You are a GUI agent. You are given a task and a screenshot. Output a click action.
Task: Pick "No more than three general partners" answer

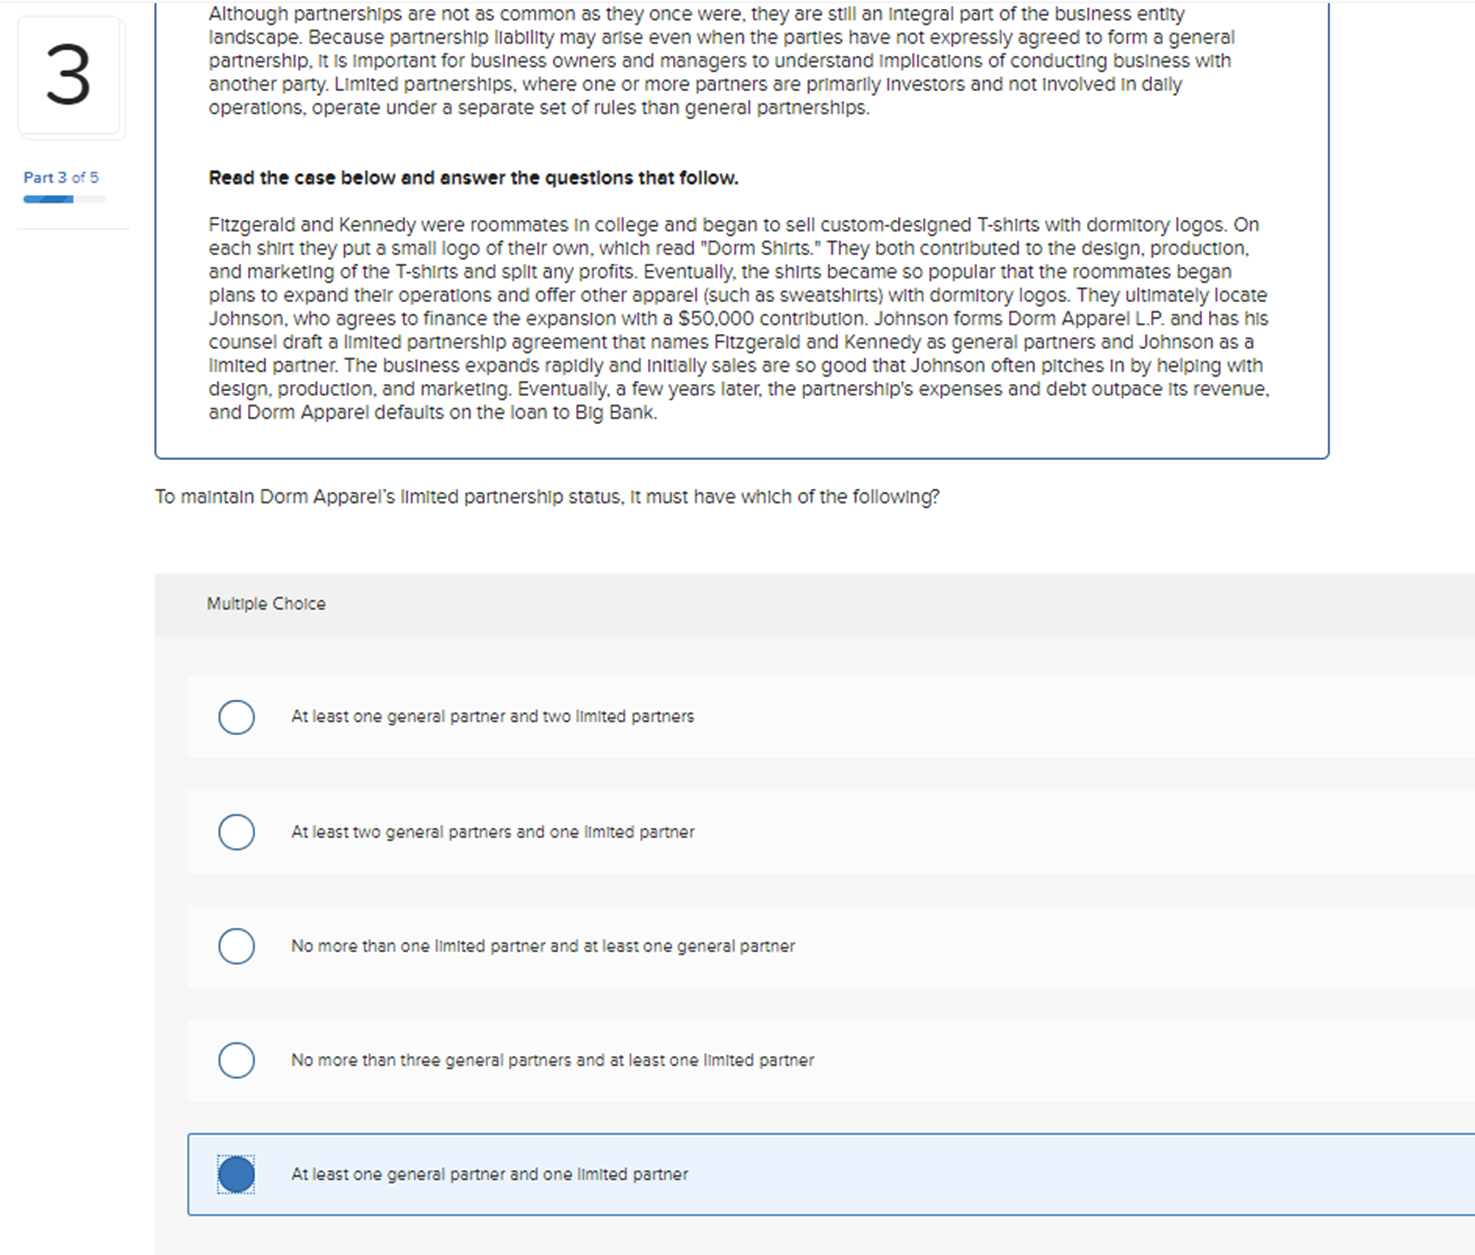click(236, 1060)
